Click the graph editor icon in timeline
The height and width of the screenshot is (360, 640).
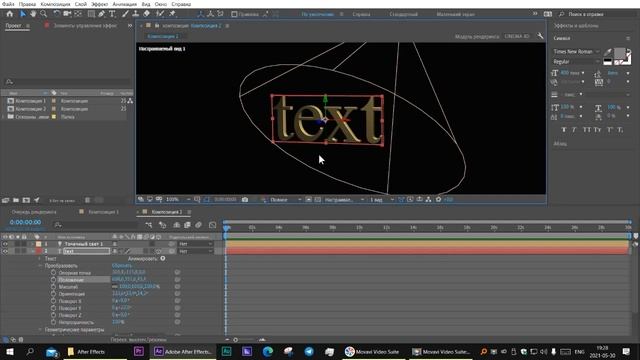pyautogui.click(x=213, y=225)
